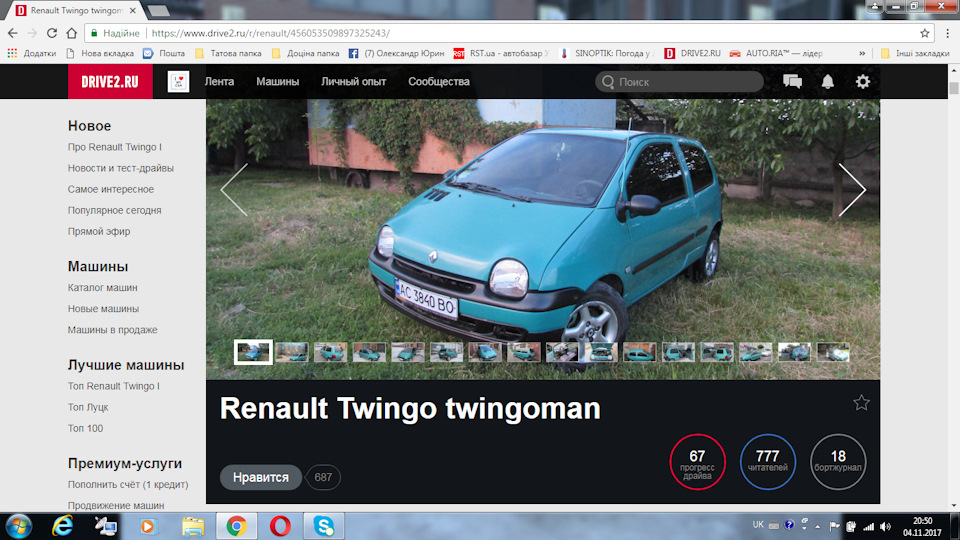Open Chrome menu three dots

click(948, 33)
